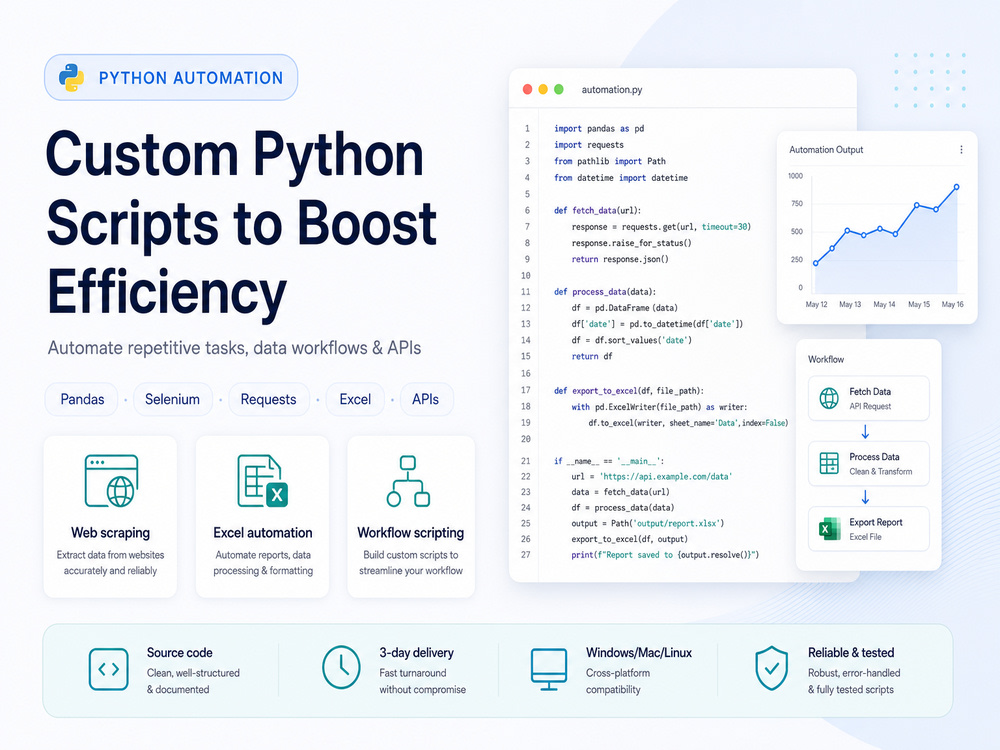Viewport: 1000px width, 750px height.
Task: Select the Selenium tag chip
Action: tap(172, 399)
